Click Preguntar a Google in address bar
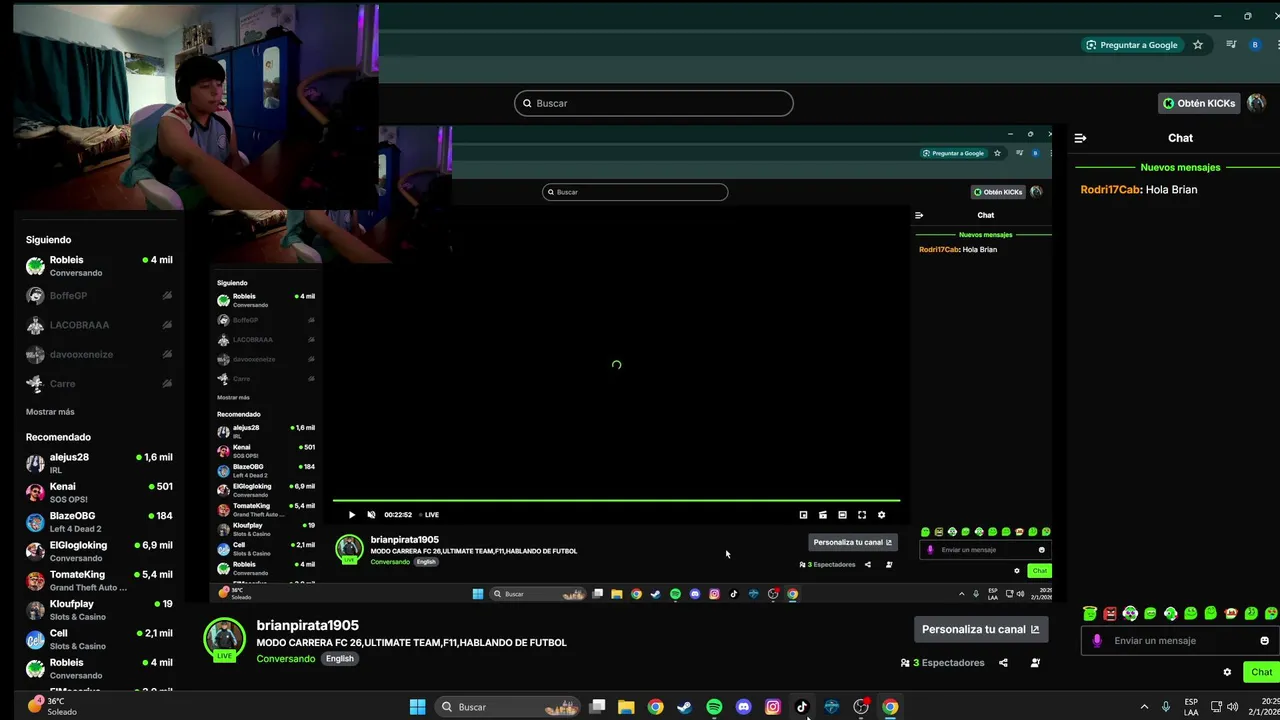1280x720 pixels. coord(1131,45)
